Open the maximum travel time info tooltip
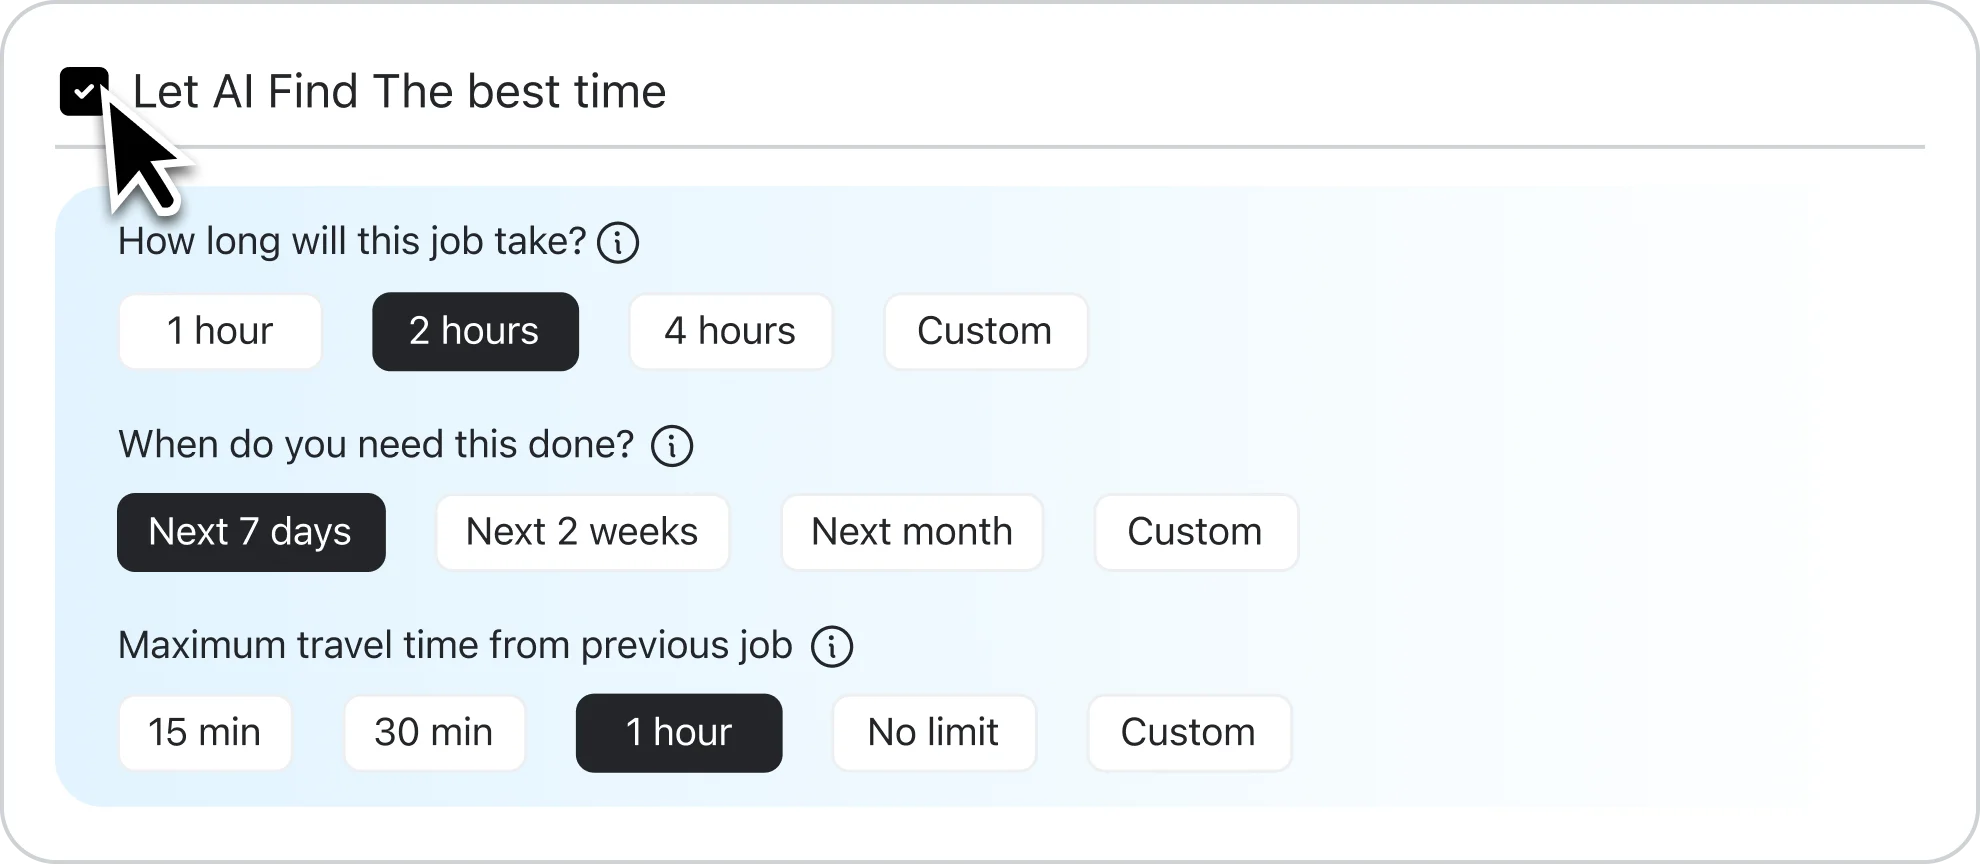Viewport: 1980px width, 864px height. point(832,646)
